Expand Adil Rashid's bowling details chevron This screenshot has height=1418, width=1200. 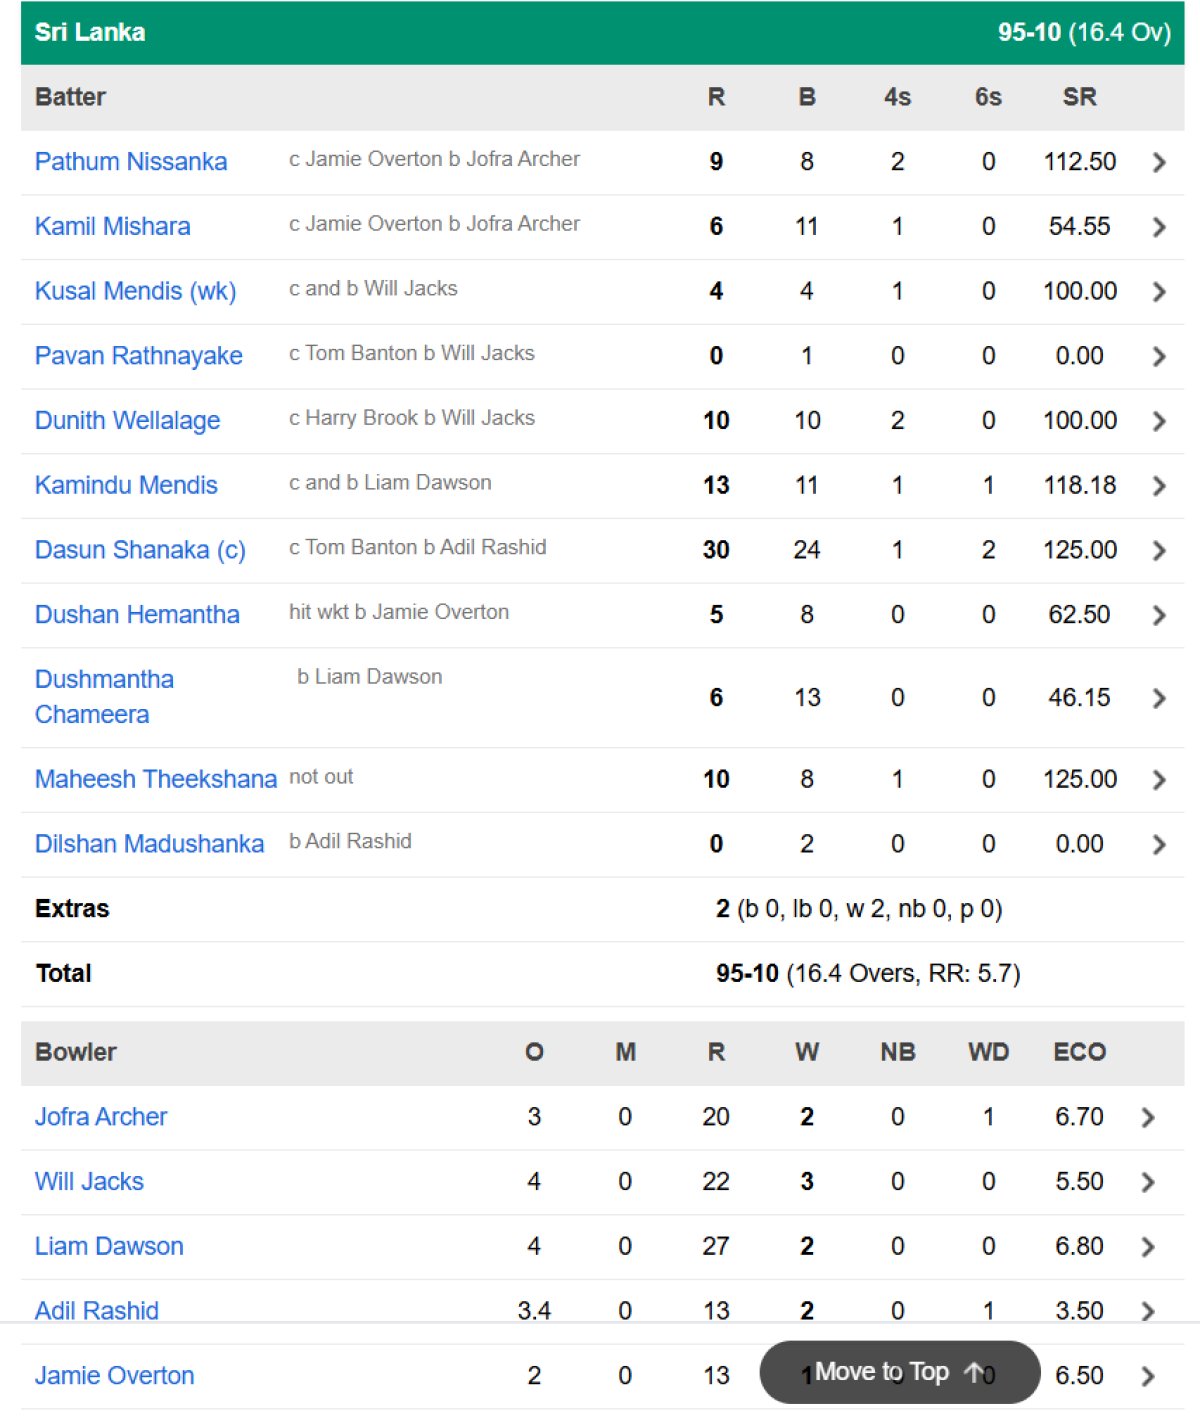(1146, 1310)
